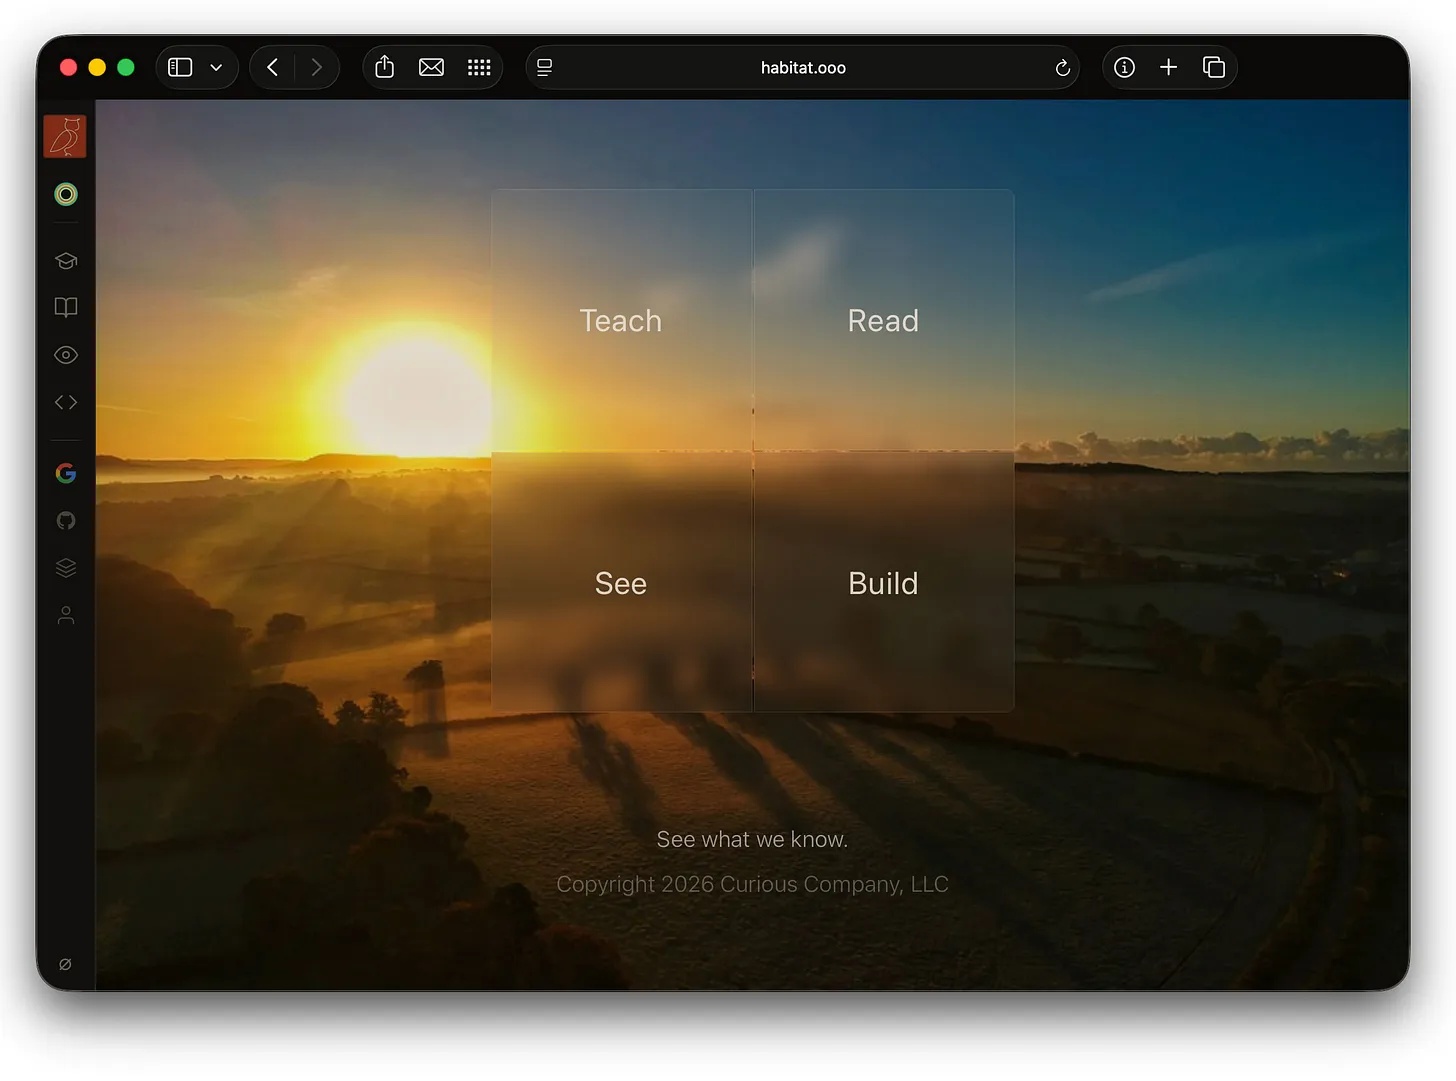The width and height of the screenshot is (1456, 1081).
Task: Click the eye See icon in sidebar
Action: pos(66,355)
